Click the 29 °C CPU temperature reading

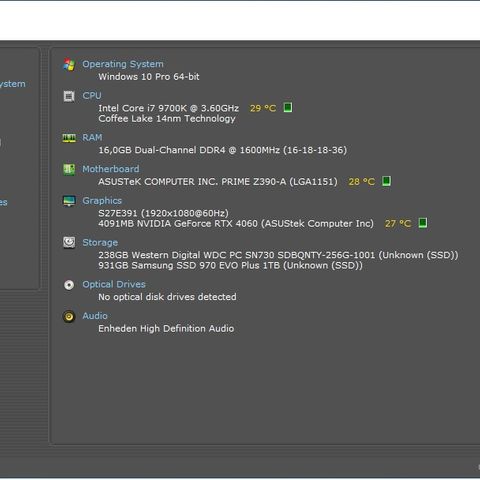tap(263, 108)
